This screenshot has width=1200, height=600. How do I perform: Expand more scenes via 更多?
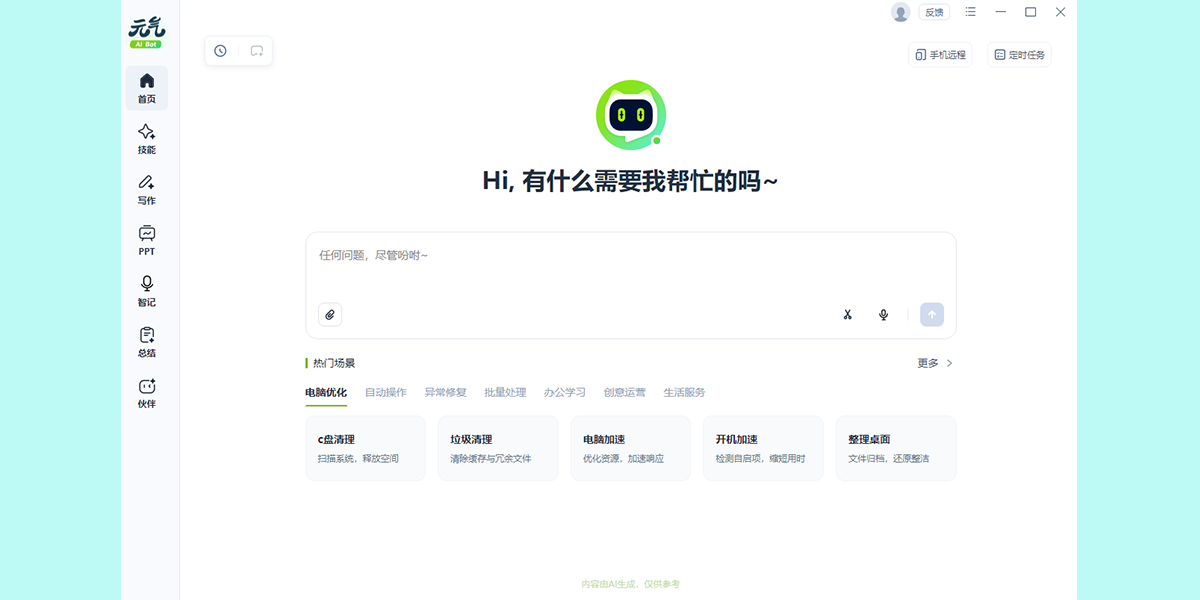tap(928, 364)
